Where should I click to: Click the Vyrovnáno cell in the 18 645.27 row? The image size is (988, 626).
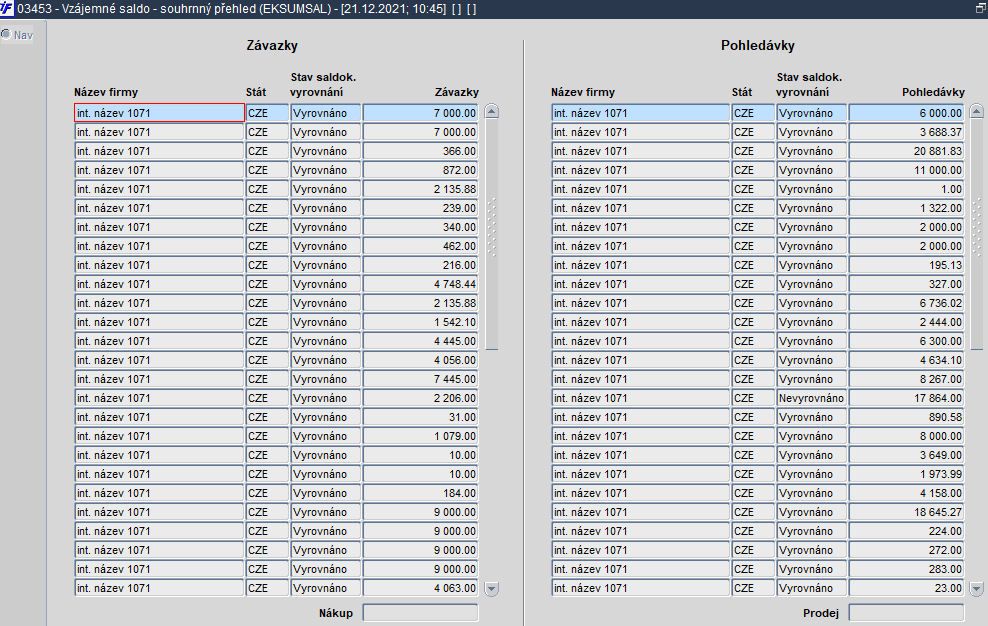point(811,512)
